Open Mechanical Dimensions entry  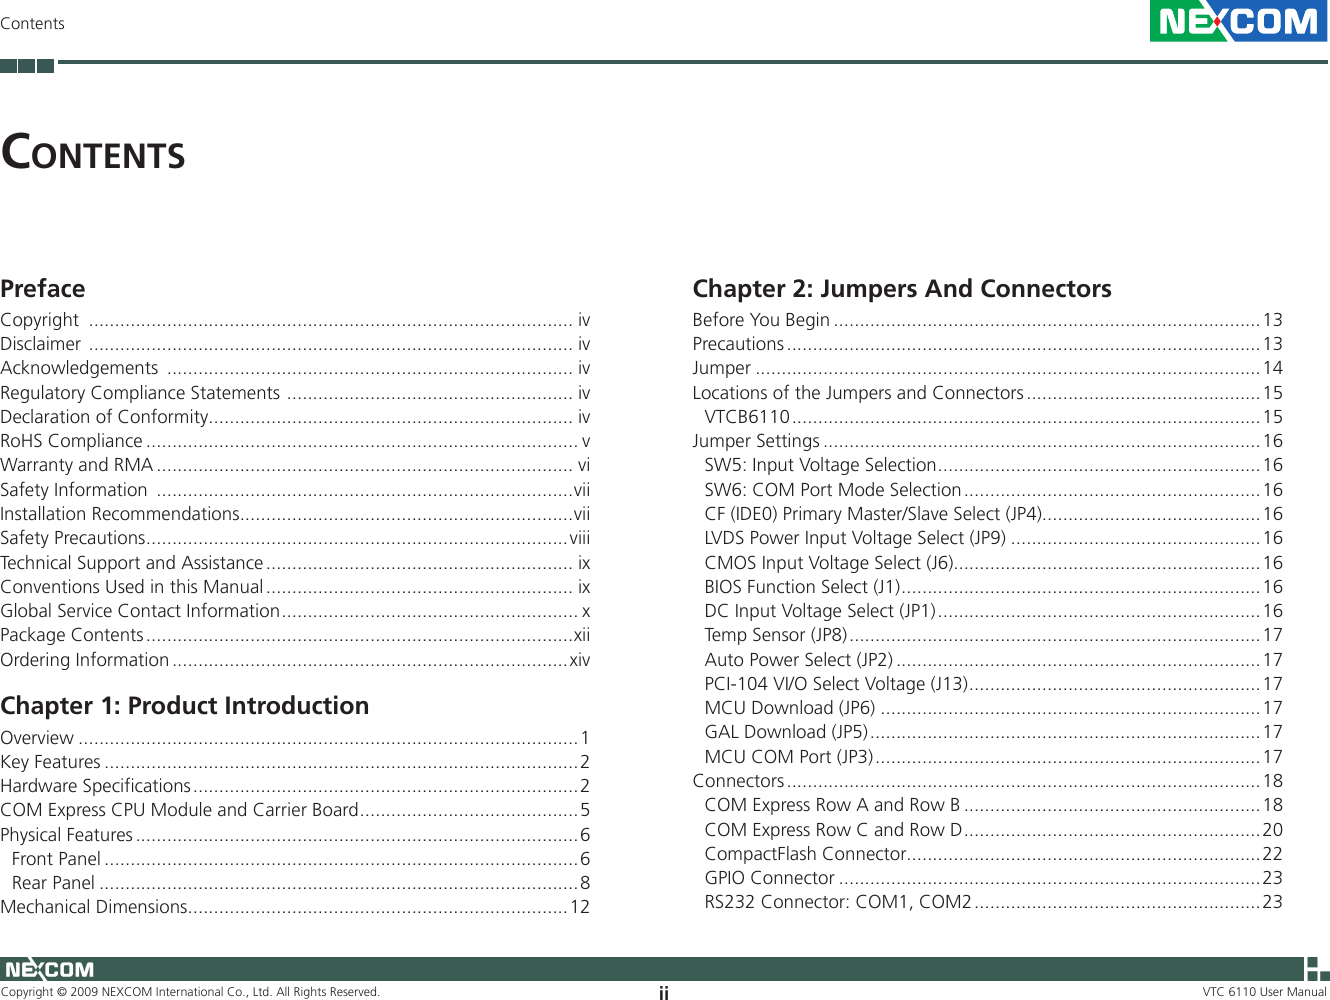tap(295, 907)
